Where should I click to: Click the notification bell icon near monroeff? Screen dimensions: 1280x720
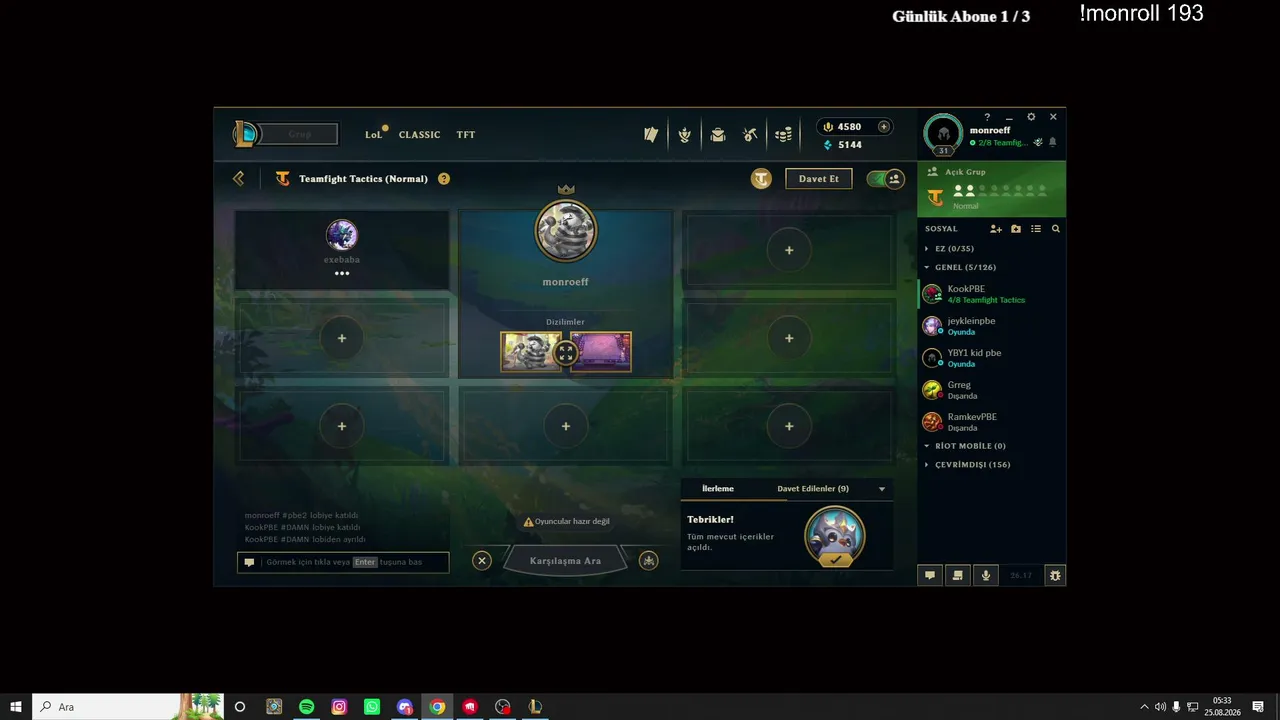pyautogui.click(x=1052, y=142)
